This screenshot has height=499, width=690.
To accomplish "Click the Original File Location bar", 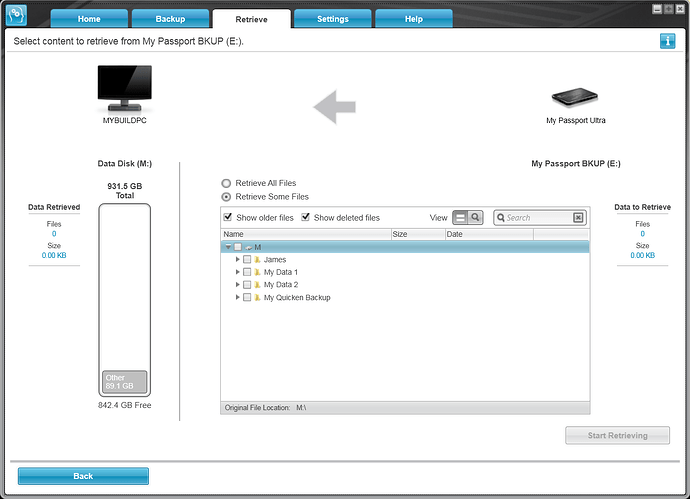I will tap(405, 408).
